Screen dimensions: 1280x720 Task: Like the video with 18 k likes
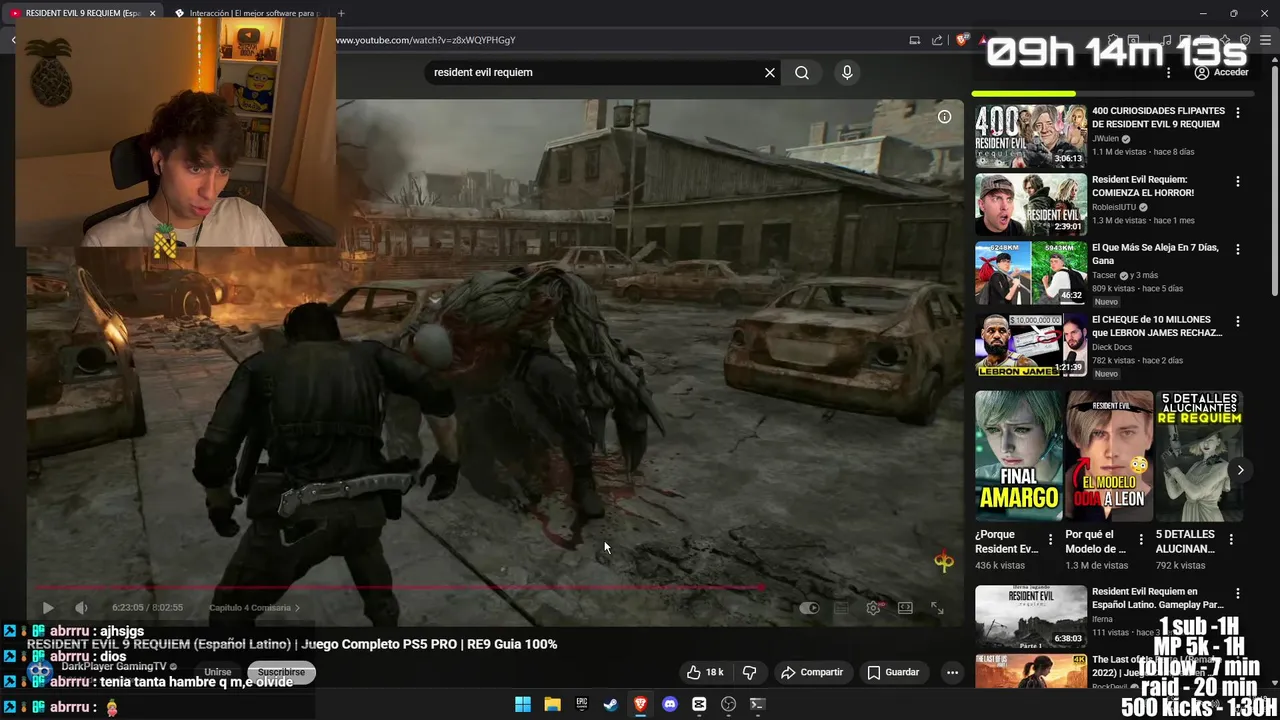pyautogui.click(x=705, y=672)
